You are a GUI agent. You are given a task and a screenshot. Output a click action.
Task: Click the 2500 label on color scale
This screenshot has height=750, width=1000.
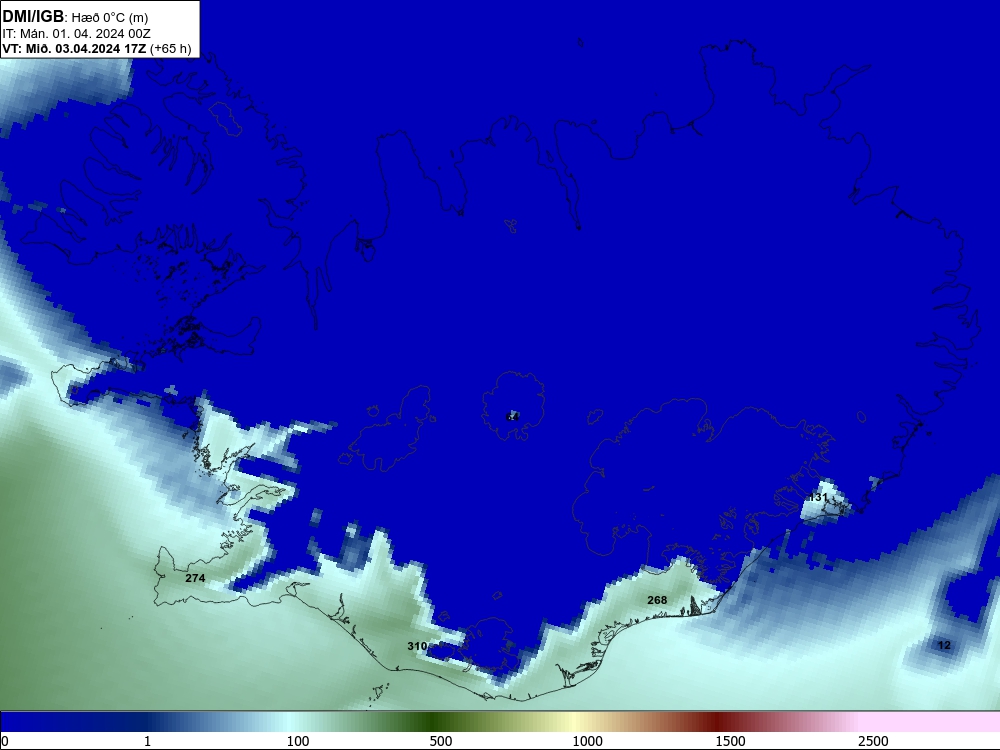[873, 741]
